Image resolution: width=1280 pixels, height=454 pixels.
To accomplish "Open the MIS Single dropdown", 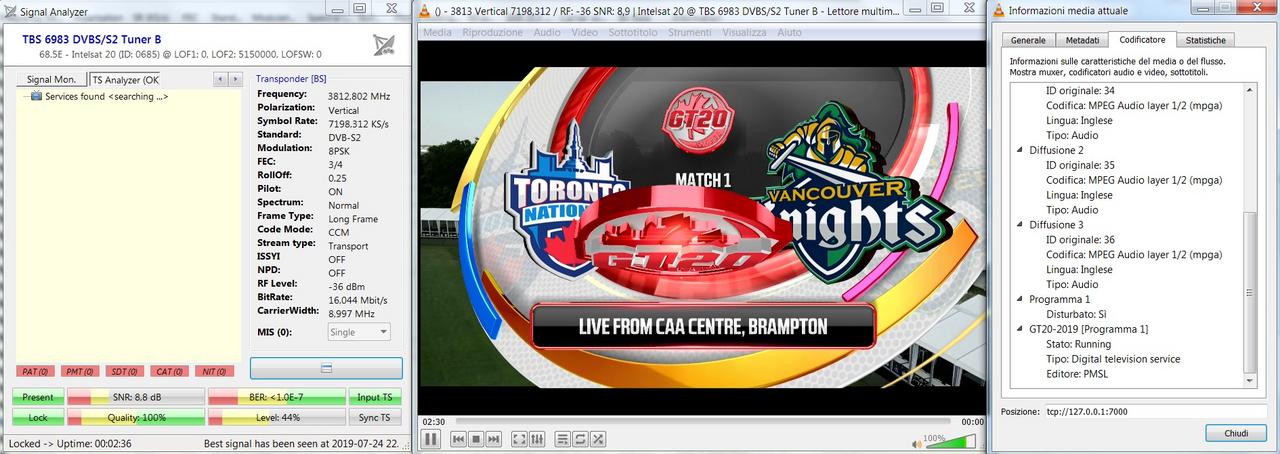I will coord(359,332).
